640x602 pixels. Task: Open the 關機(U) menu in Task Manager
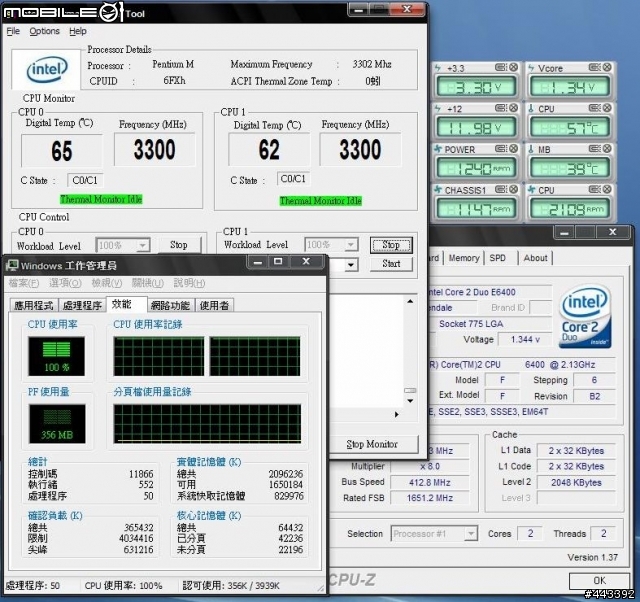point(148,283)
